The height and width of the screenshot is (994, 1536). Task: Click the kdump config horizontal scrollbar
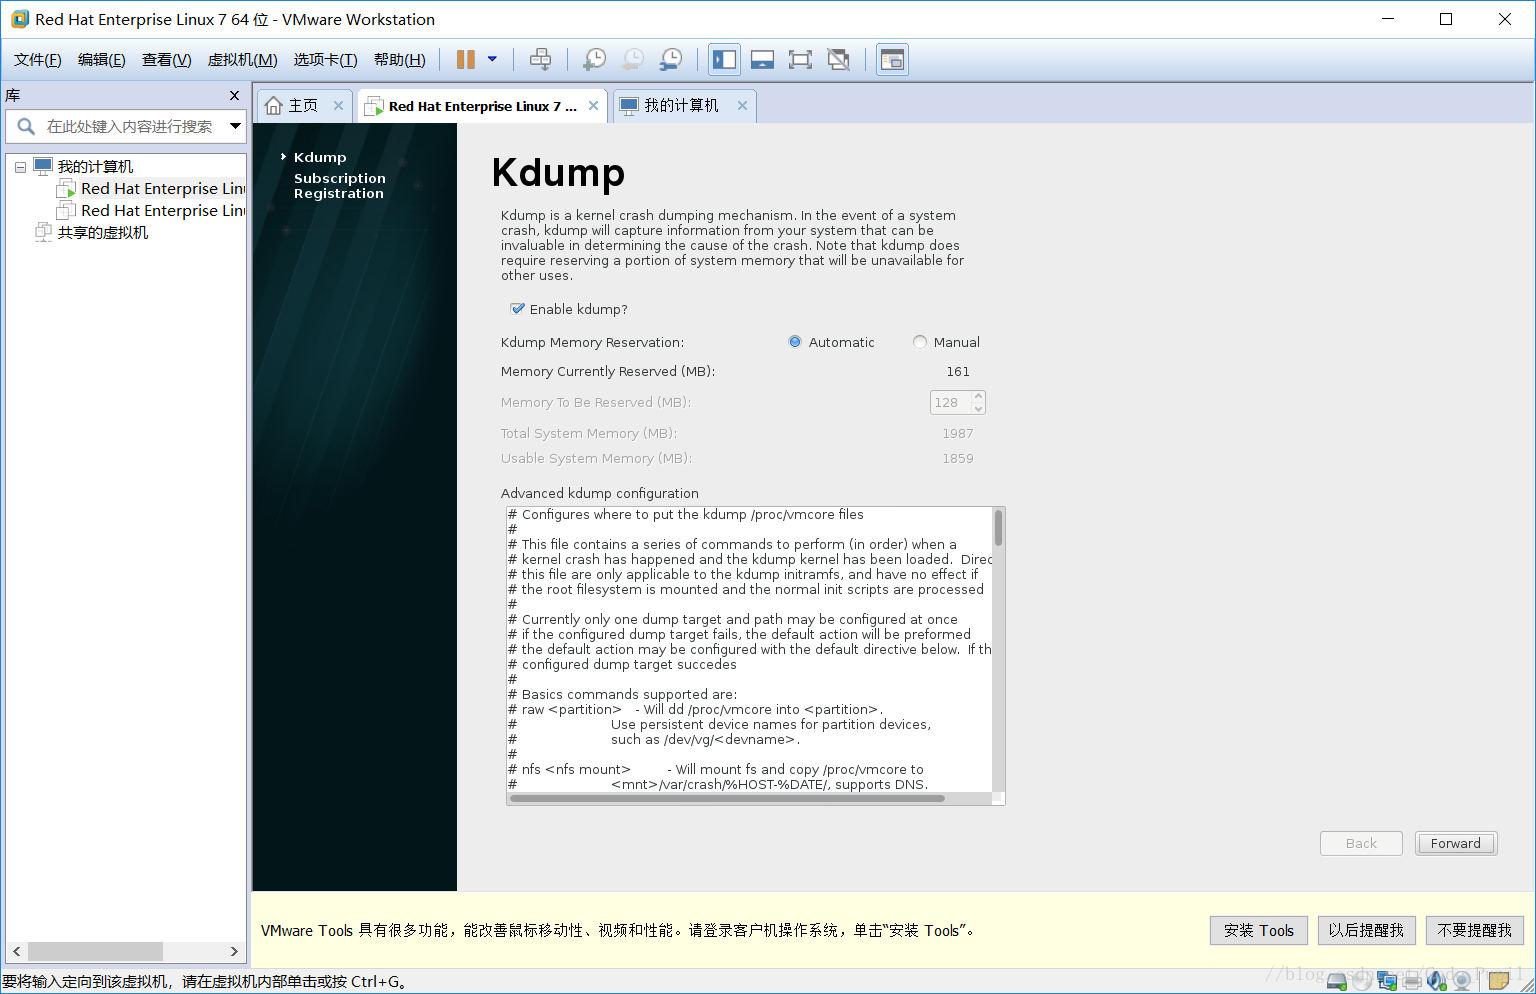(x=727, y=798)
